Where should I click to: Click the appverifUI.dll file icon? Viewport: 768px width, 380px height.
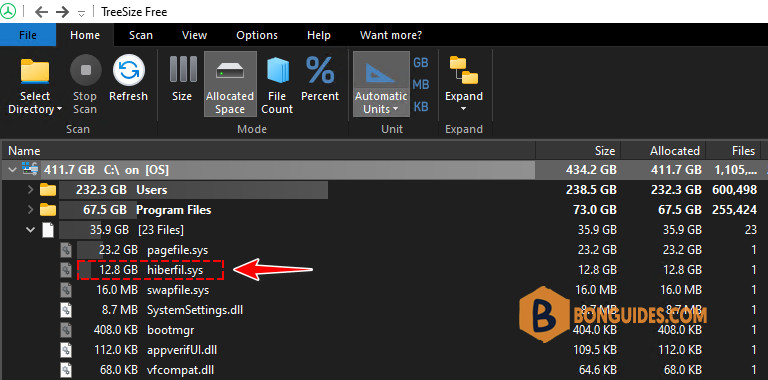(66, 350)
